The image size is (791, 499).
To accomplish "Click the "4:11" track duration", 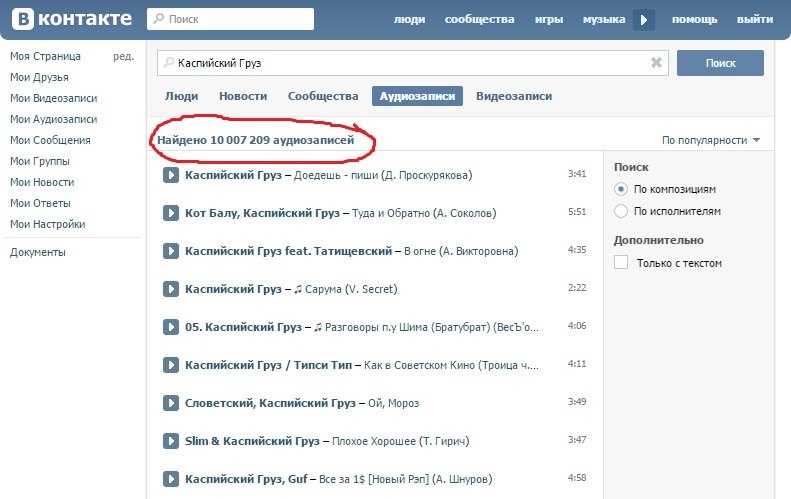I will point(577,364).
